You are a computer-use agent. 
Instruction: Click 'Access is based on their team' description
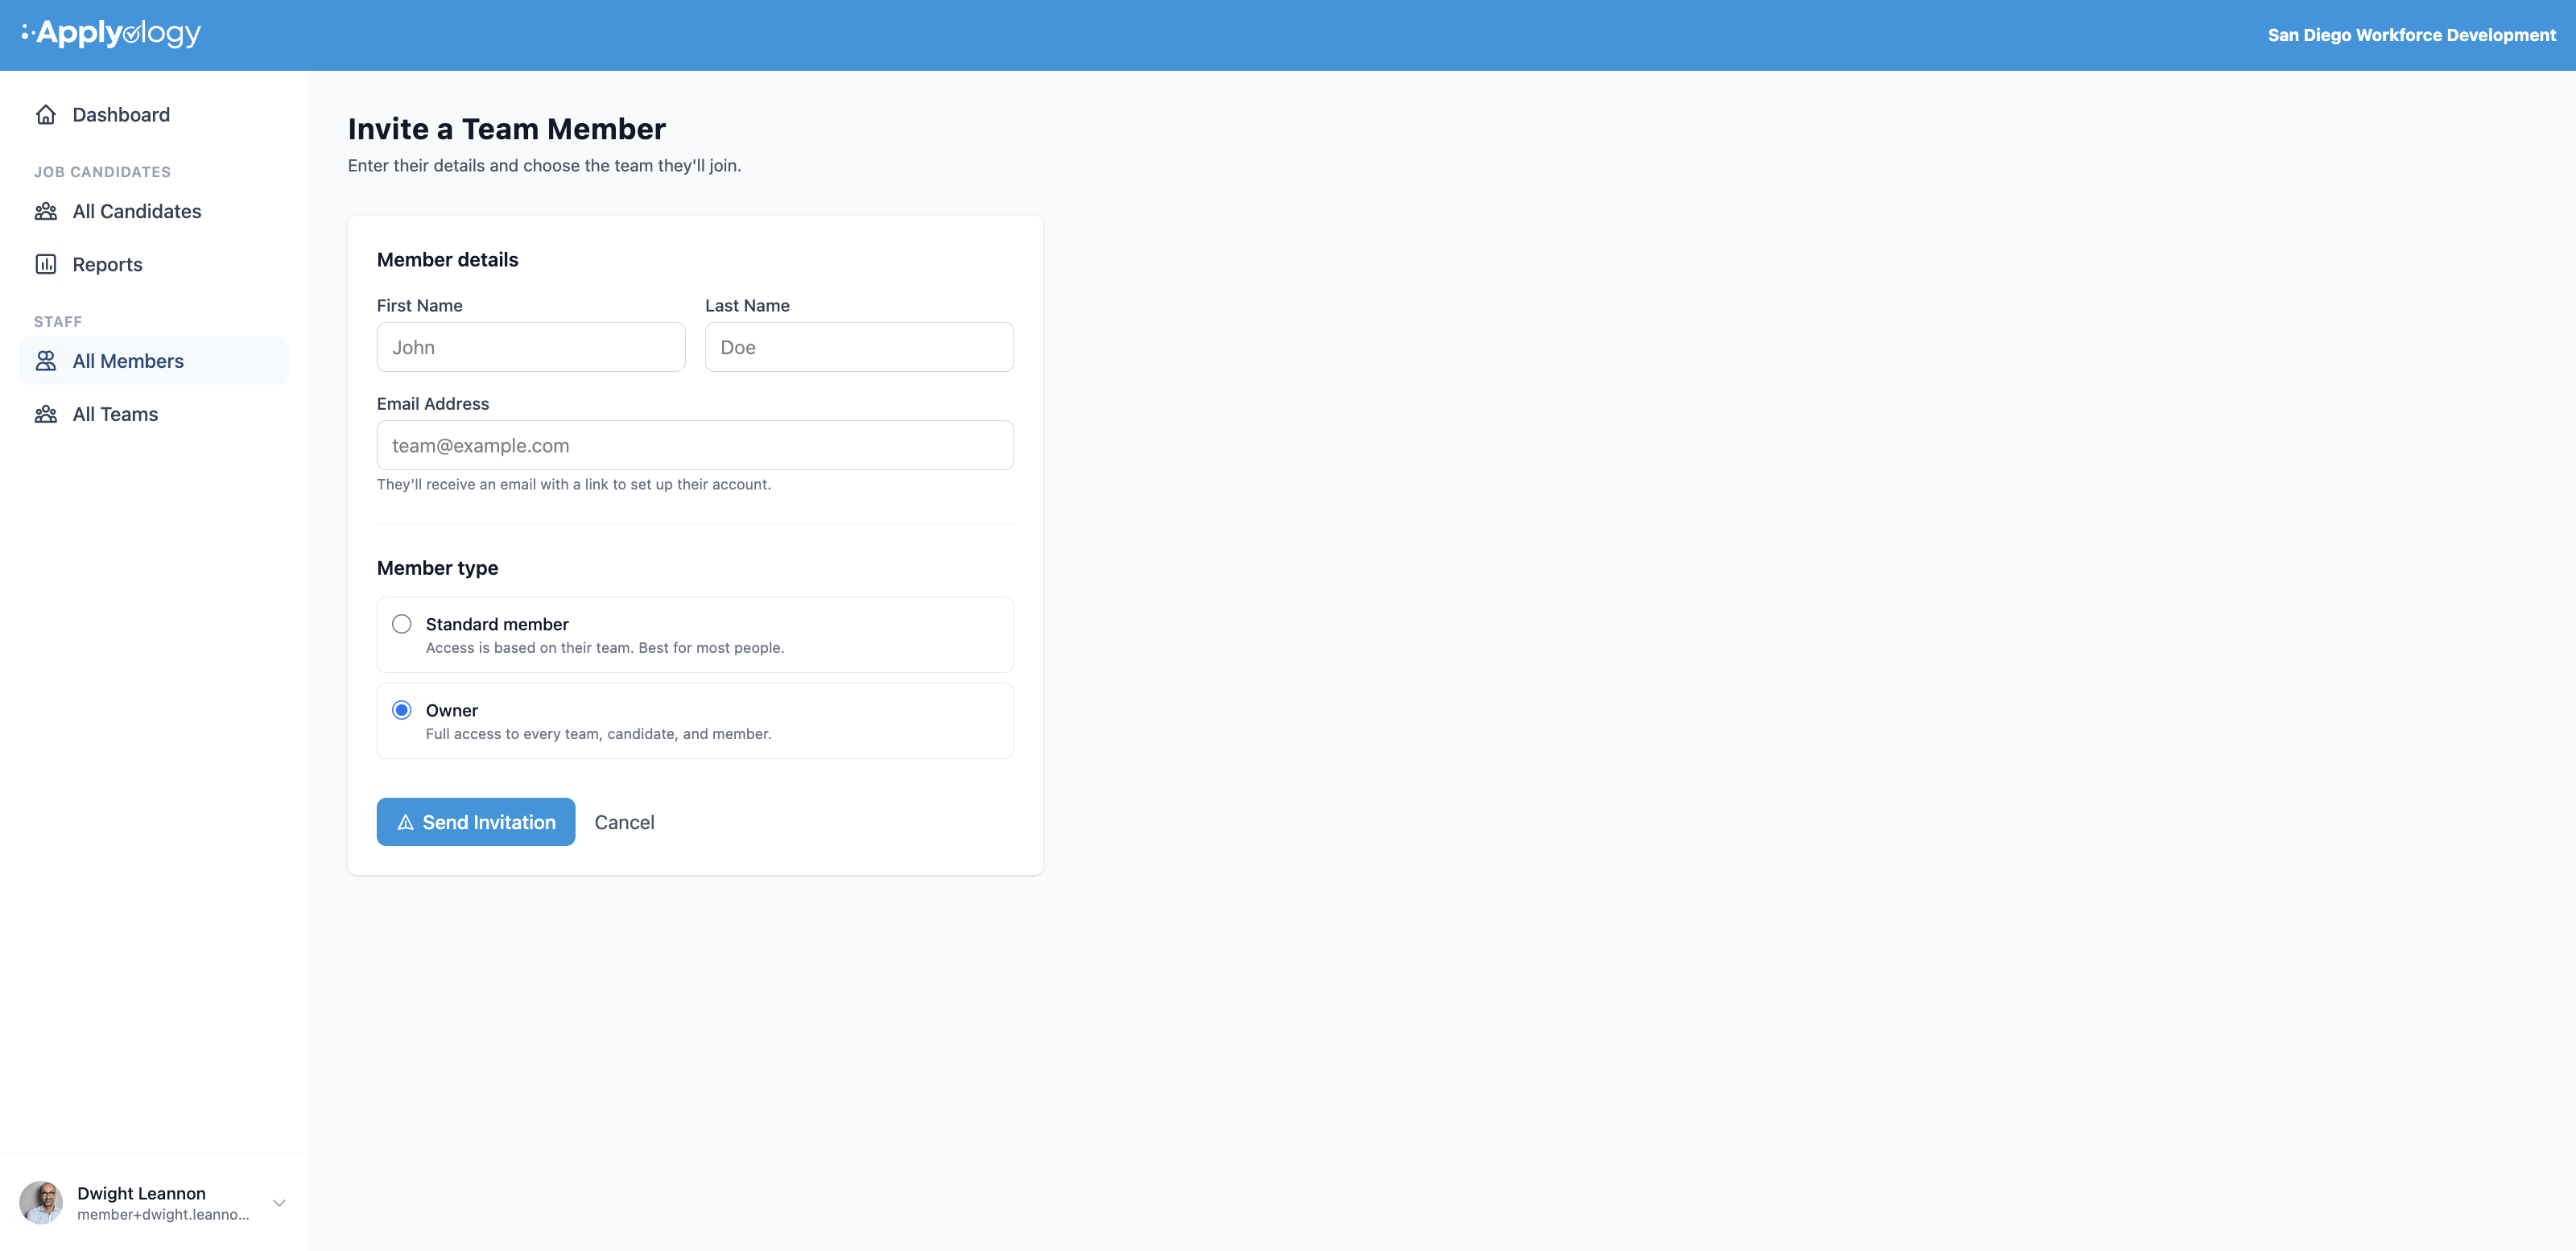(x=604, y=648)
